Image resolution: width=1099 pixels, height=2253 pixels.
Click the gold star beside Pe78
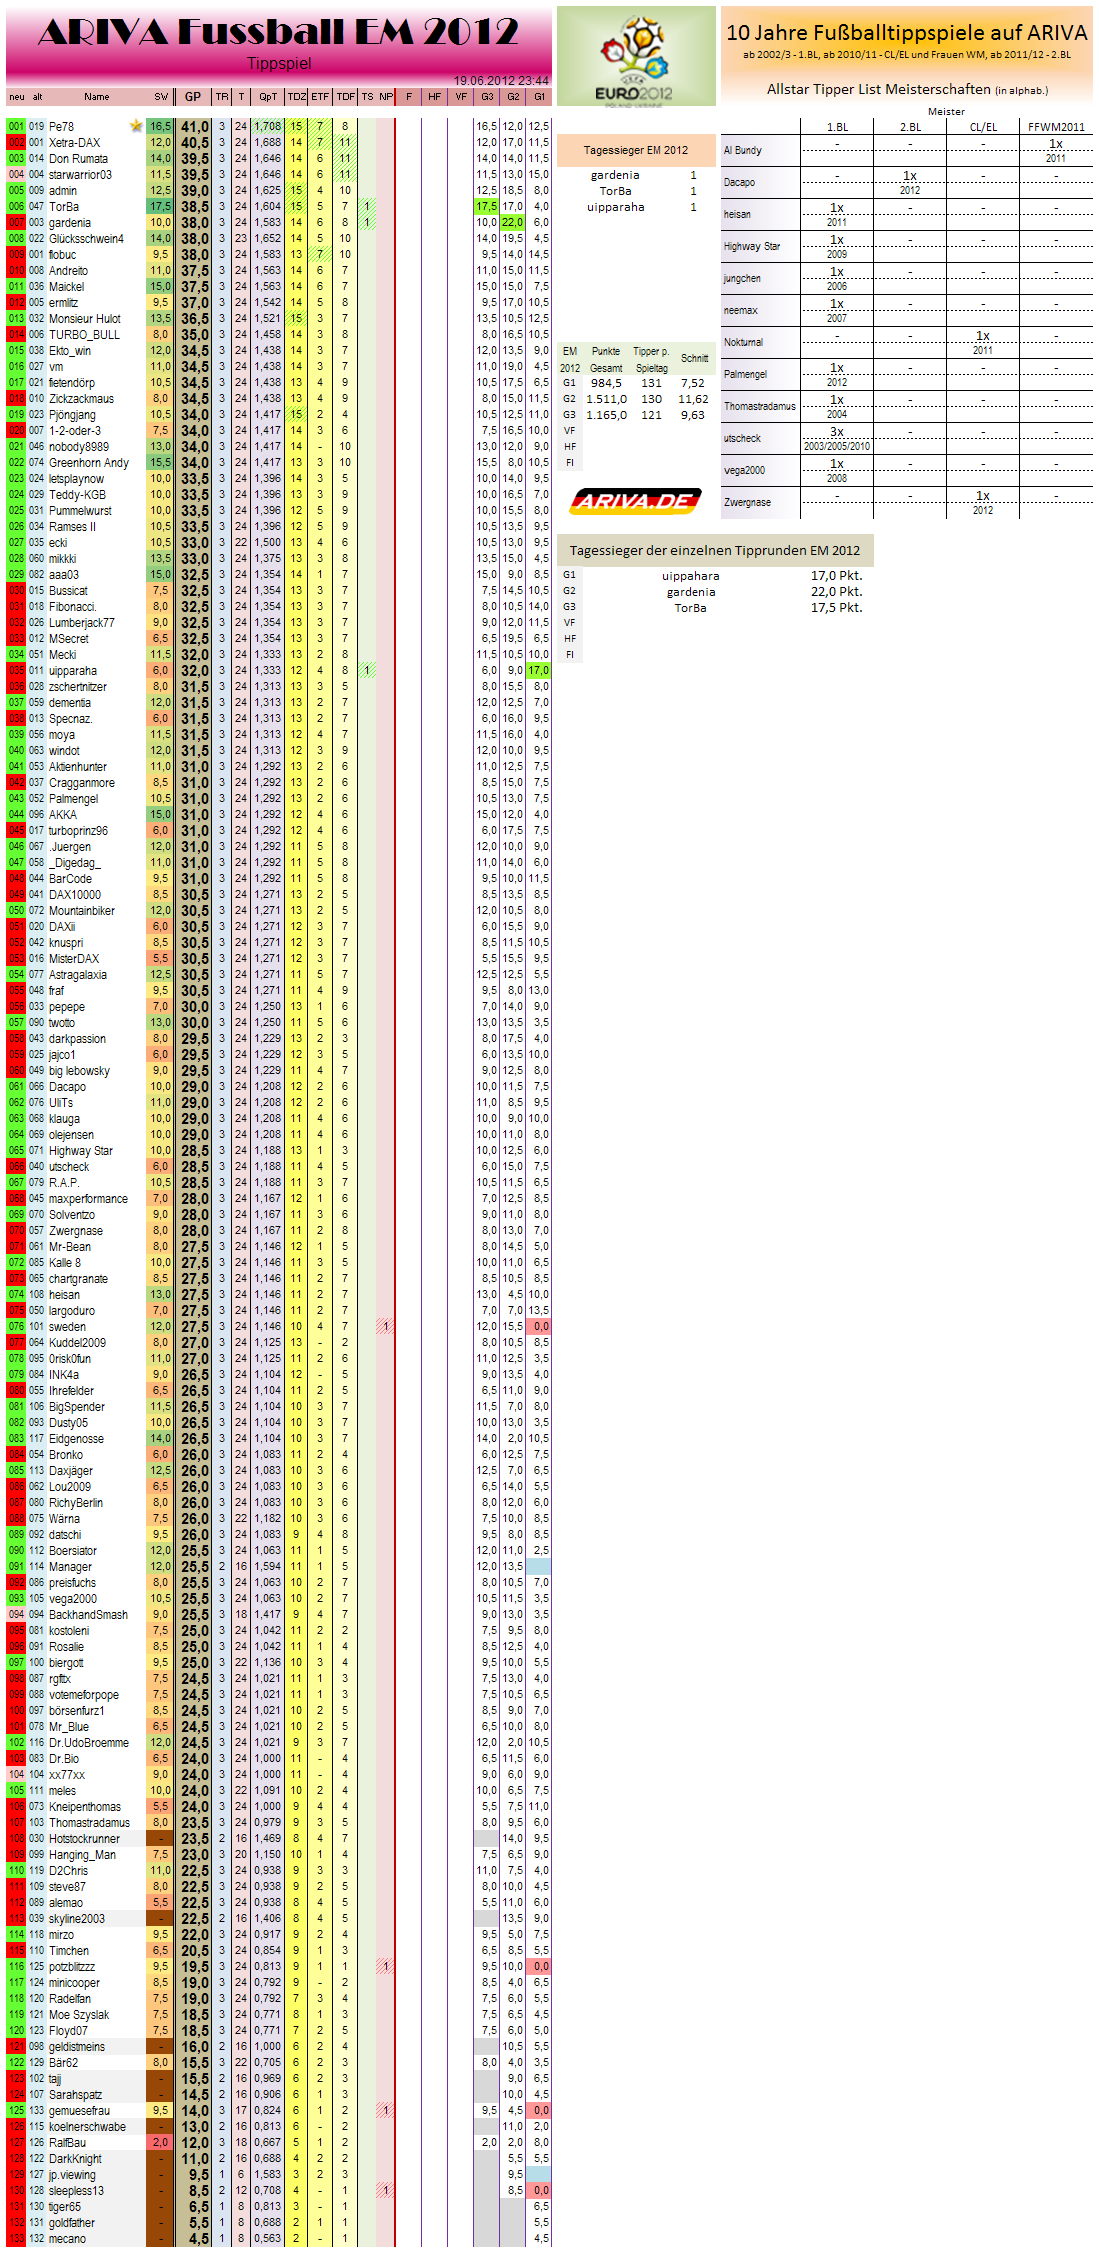(136, 126)
